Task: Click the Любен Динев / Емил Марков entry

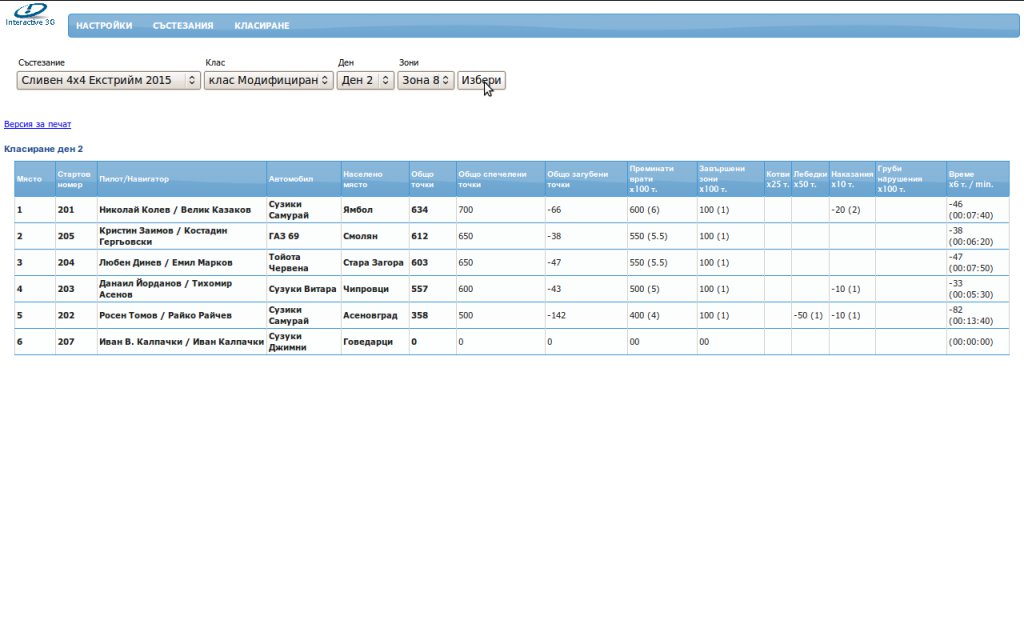Action: (165, 263)
